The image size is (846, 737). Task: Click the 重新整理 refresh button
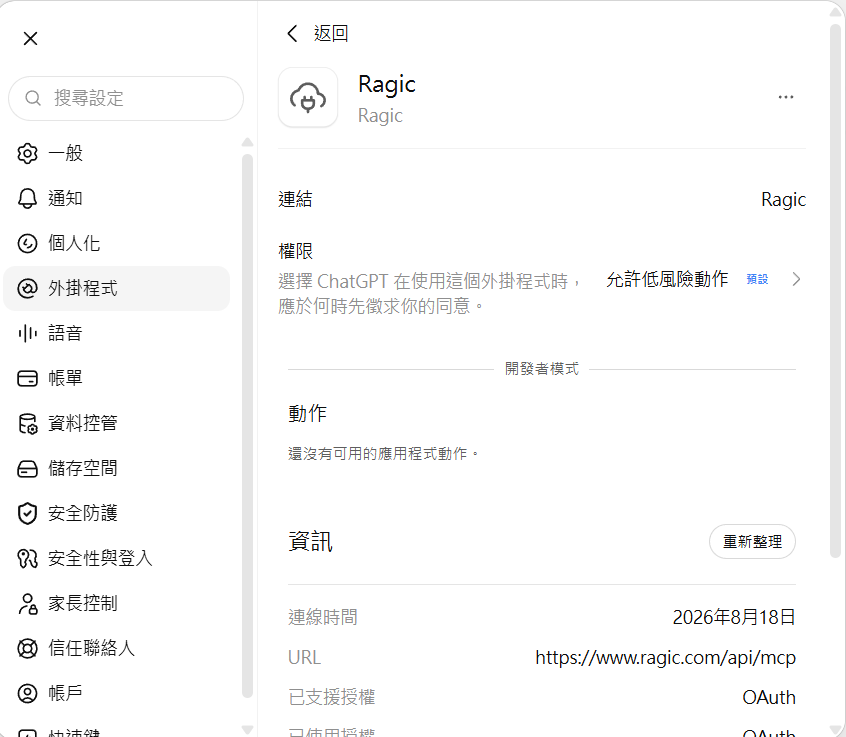click(752, 542)
